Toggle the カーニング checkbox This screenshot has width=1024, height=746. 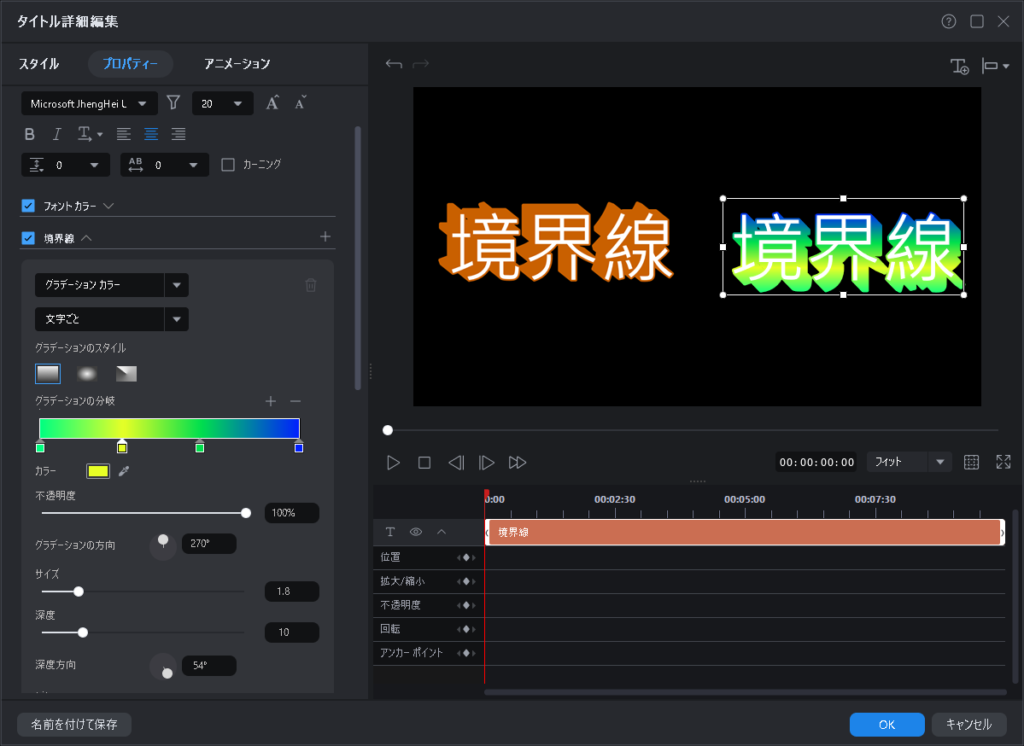pos(228,164)
